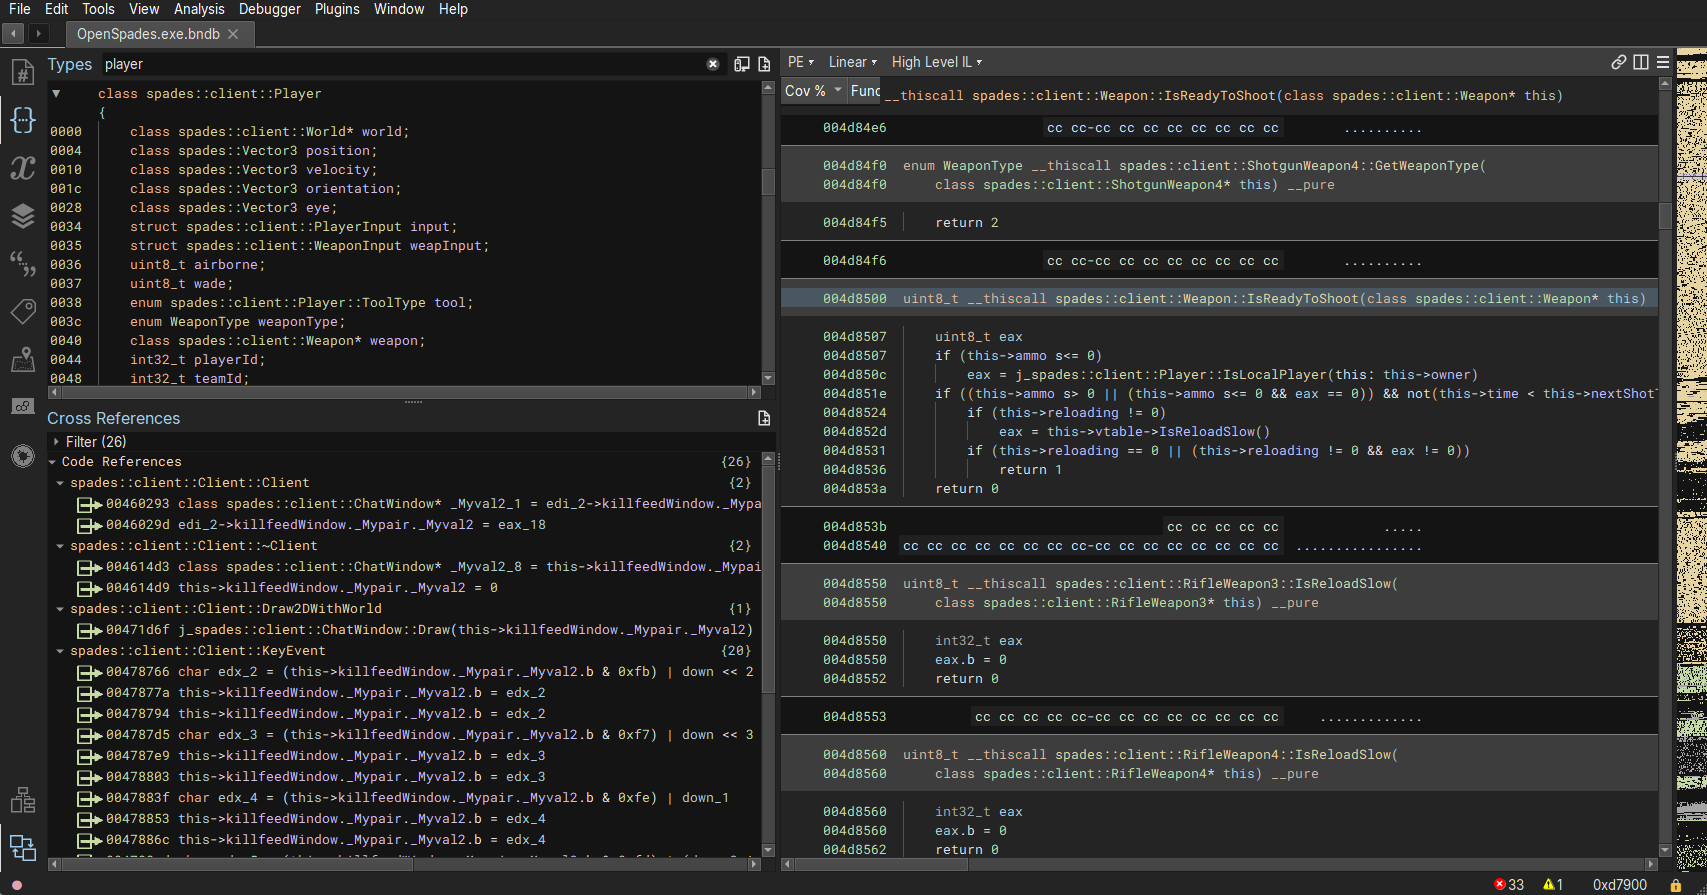Select xref at 00460293
This screenshot has width=1707, height=895.
coord(420,504)
